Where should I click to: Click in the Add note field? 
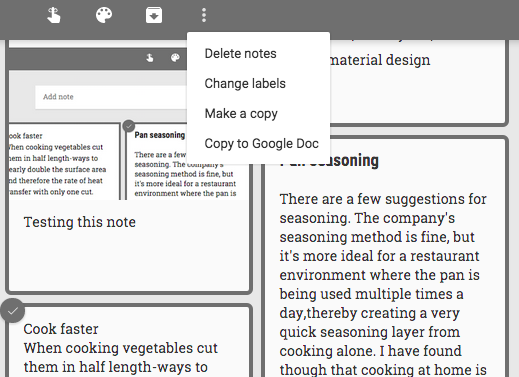111,97
